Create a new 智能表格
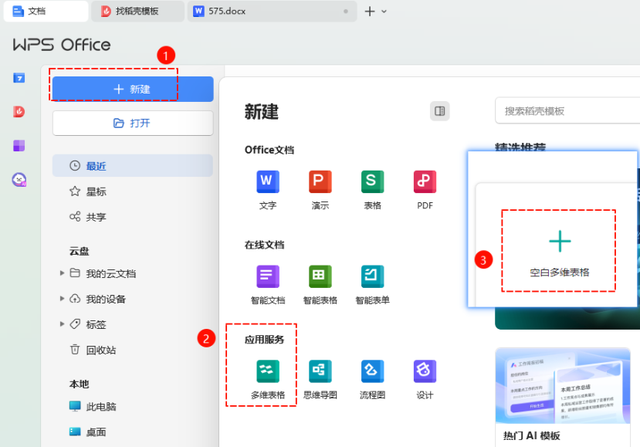This screenshot has width=640, height=447. (320, 285)
